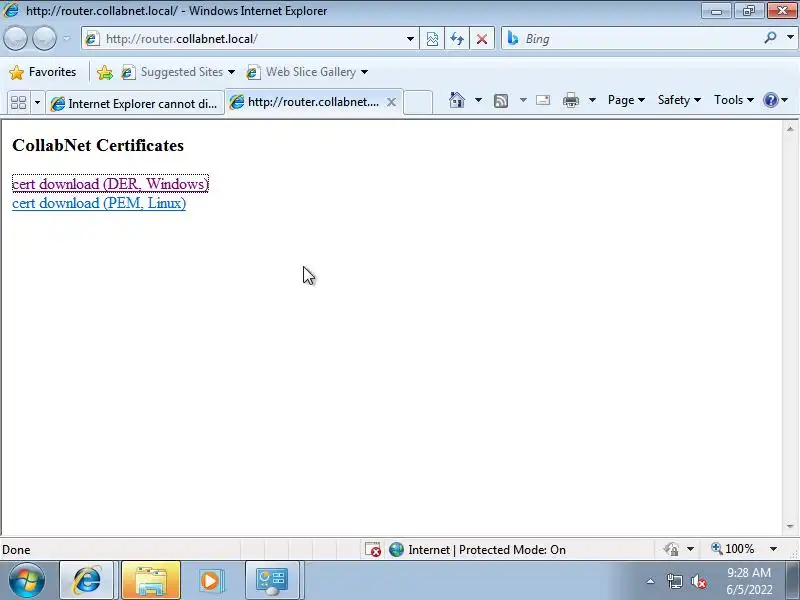This screenshot has width=800, height=600.
Task: Click the control panel taskbar icon
Action: pyautogui.click(x=272, y=580)
